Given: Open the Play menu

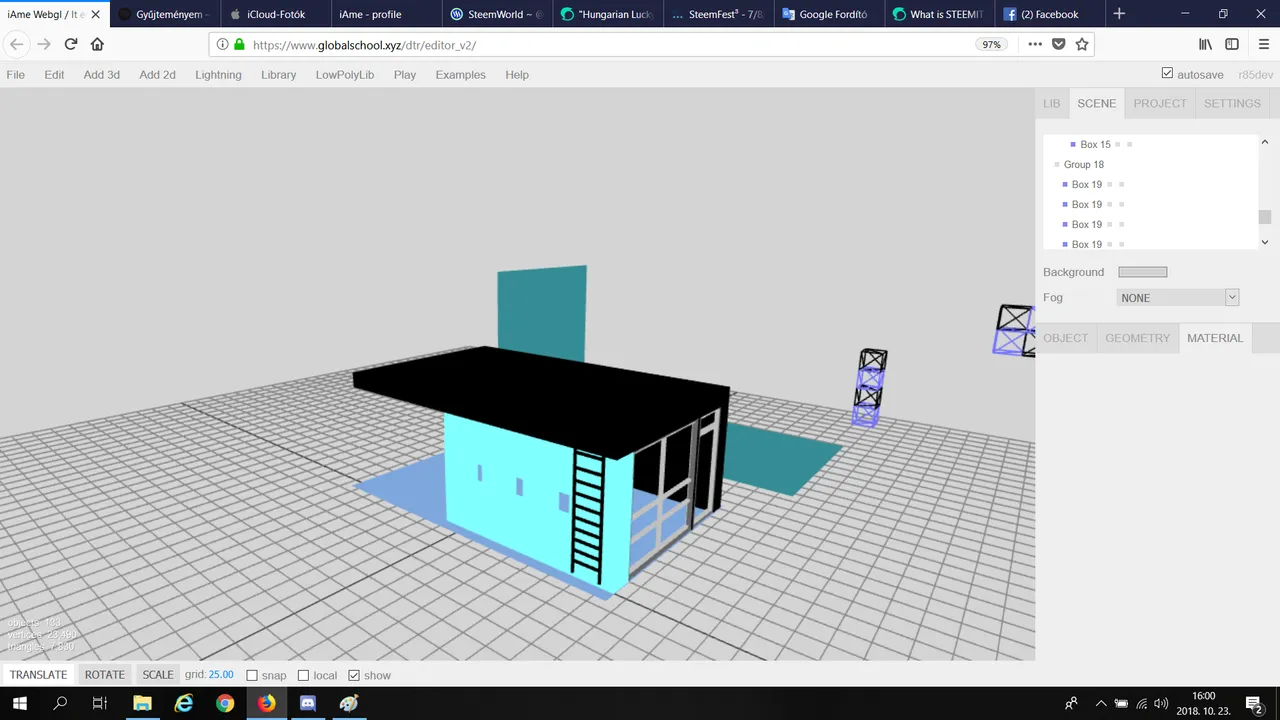Looking at the screenshot, I should [405, 75].
